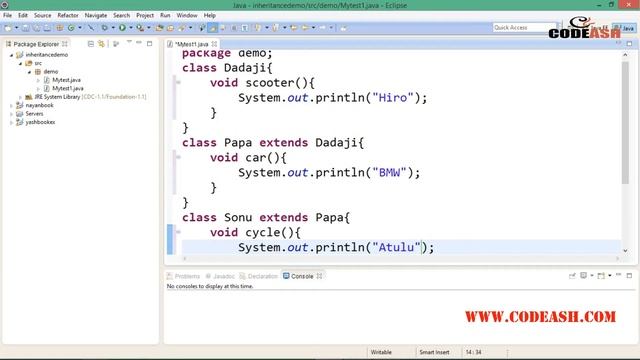Click the New Java Class green icon

pyautogui.click(x=71, y=28)
